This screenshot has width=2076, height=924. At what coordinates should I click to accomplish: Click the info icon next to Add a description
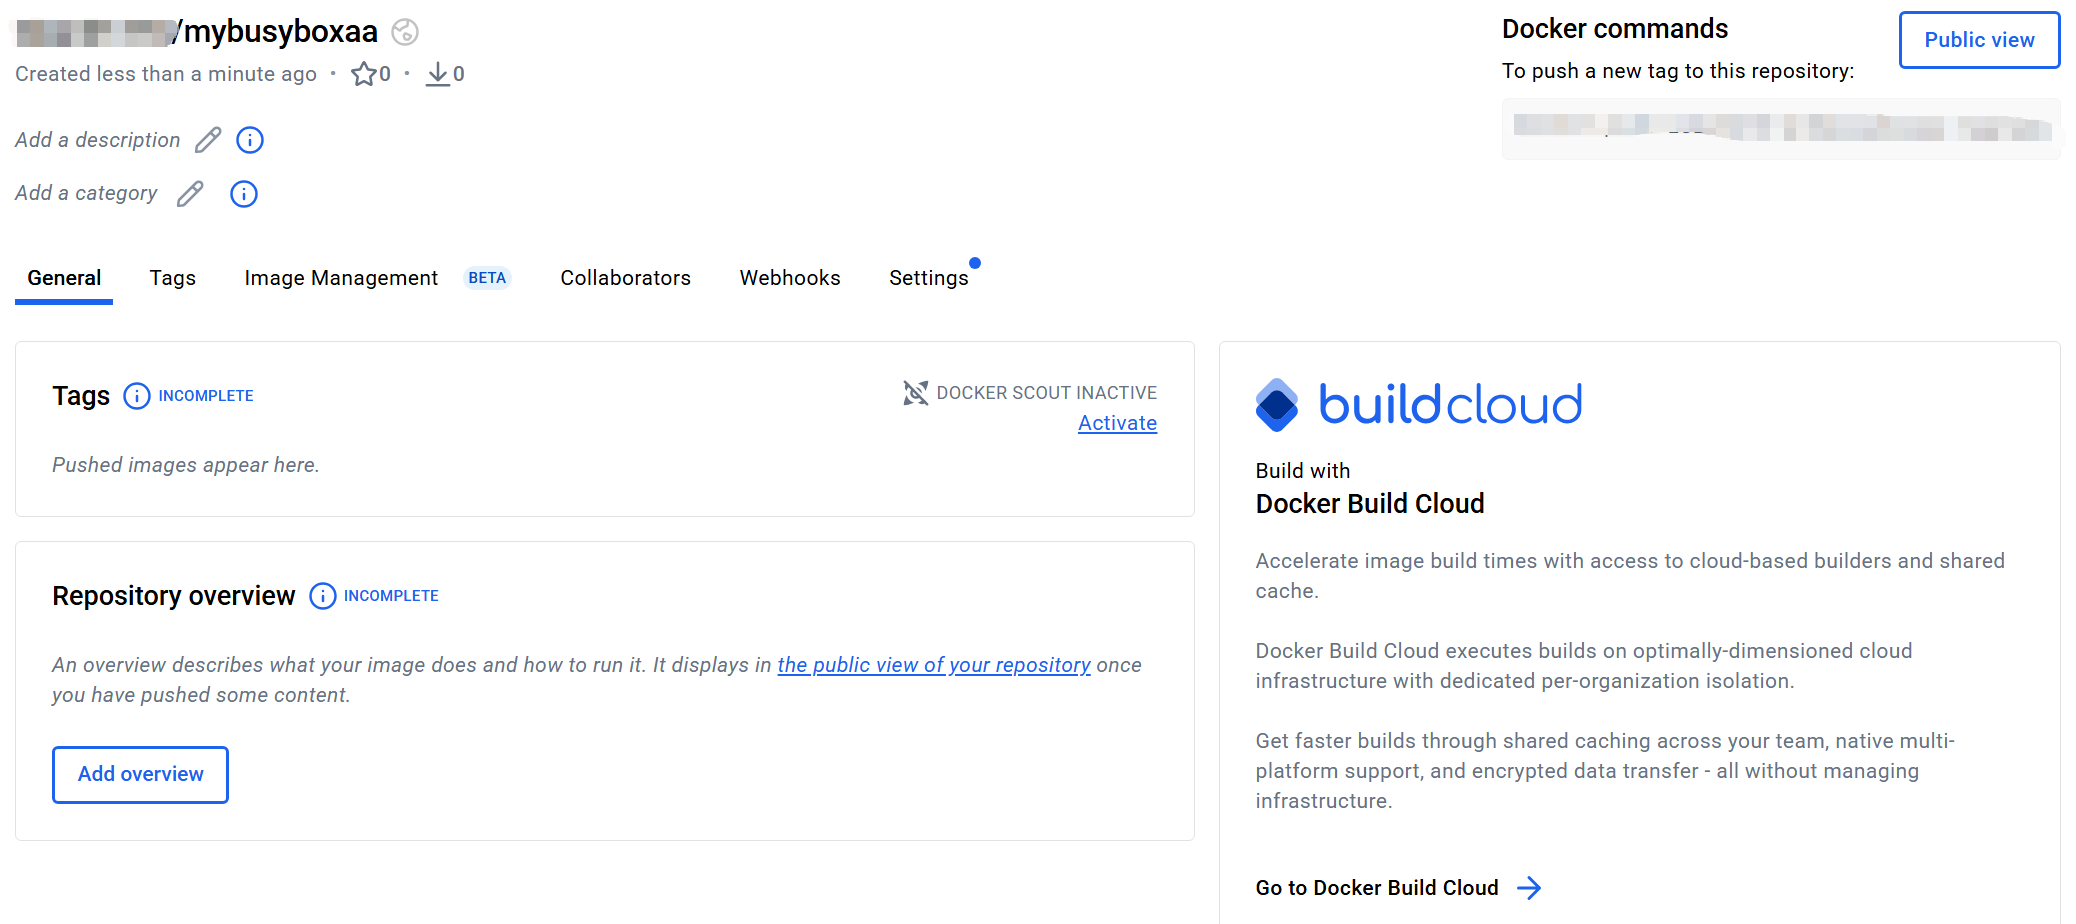pyautogui.click(x=250, y=140)
